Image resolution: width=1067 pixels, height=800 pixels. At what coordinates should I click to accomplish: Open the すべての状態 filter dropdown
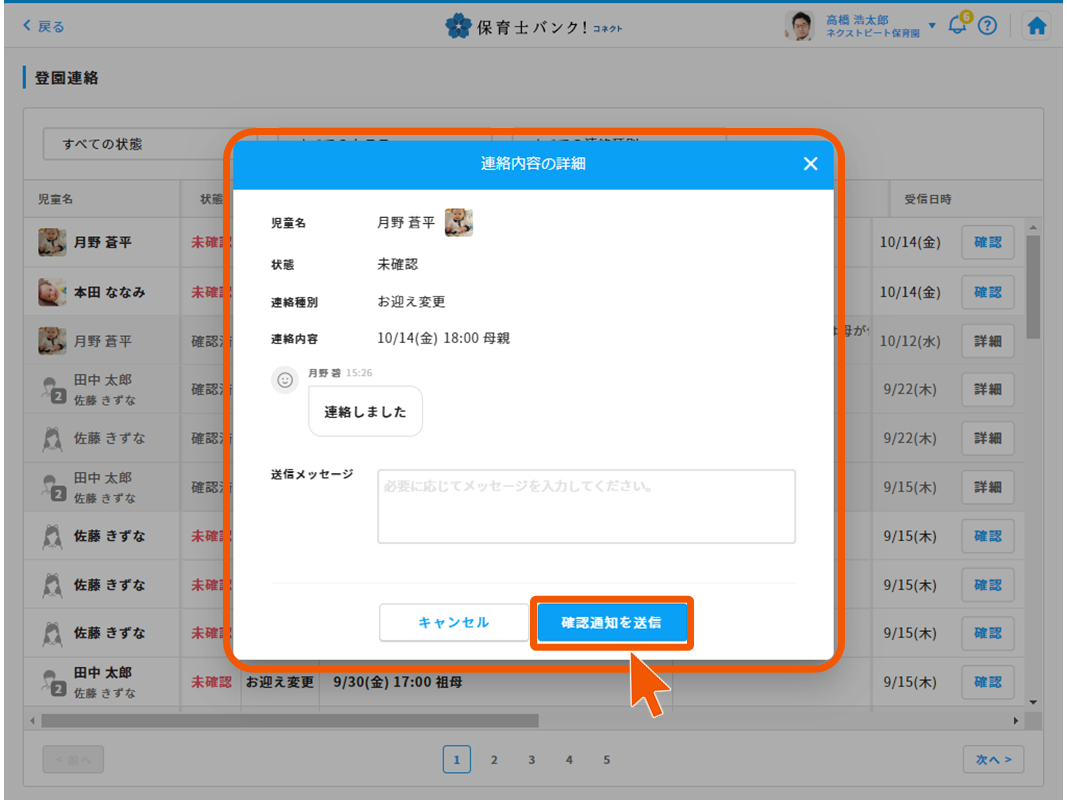140,144
